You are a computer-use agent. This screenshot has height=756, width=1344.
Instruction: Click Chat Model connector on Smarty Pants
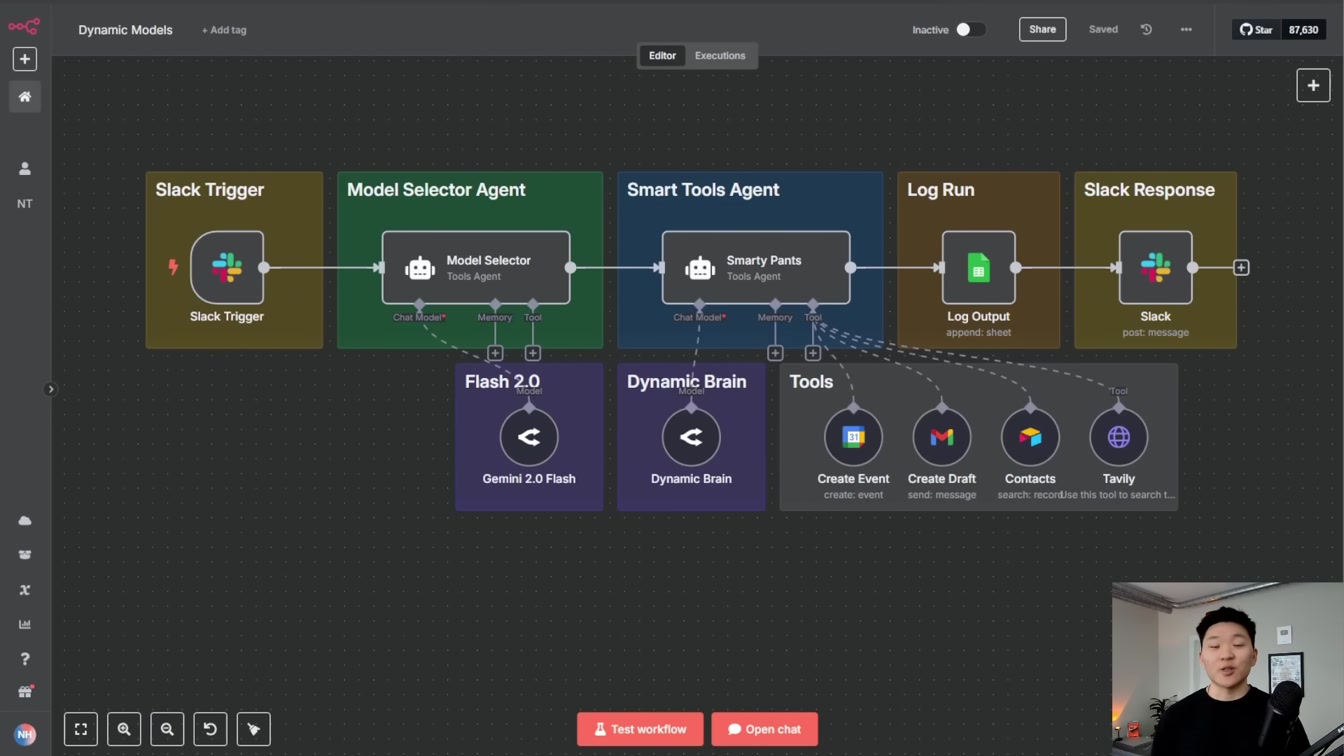(x=699, y=304)
